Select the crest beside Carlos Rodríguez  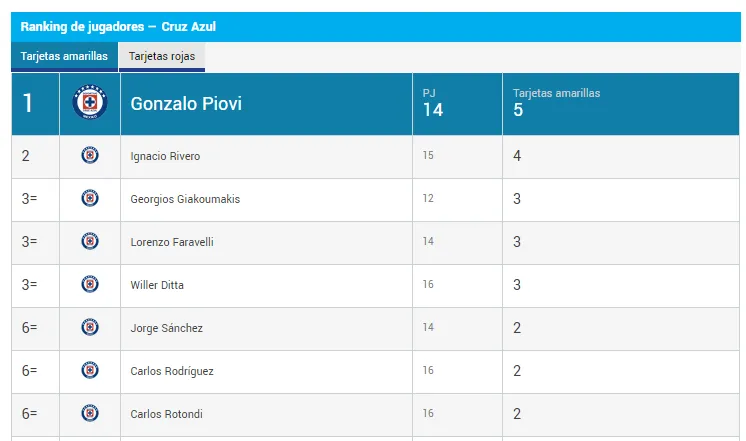coord(90,371)
